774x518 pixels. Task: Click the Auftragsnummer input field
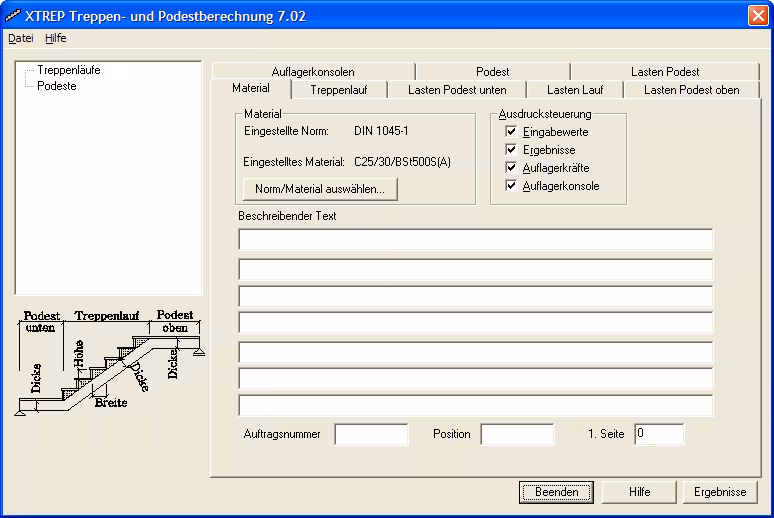(371, 434)
